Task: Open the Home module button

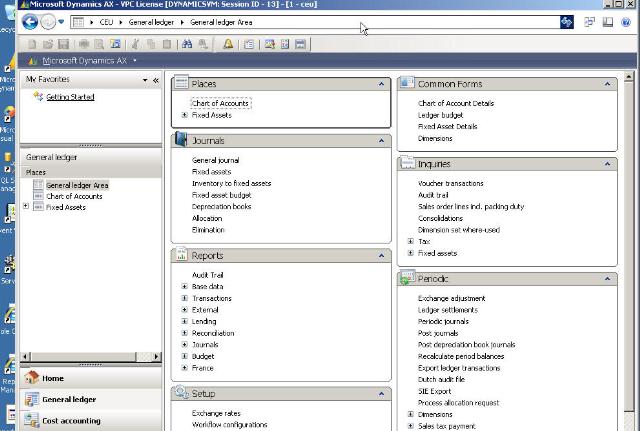Action: click(x=91, y=378)
